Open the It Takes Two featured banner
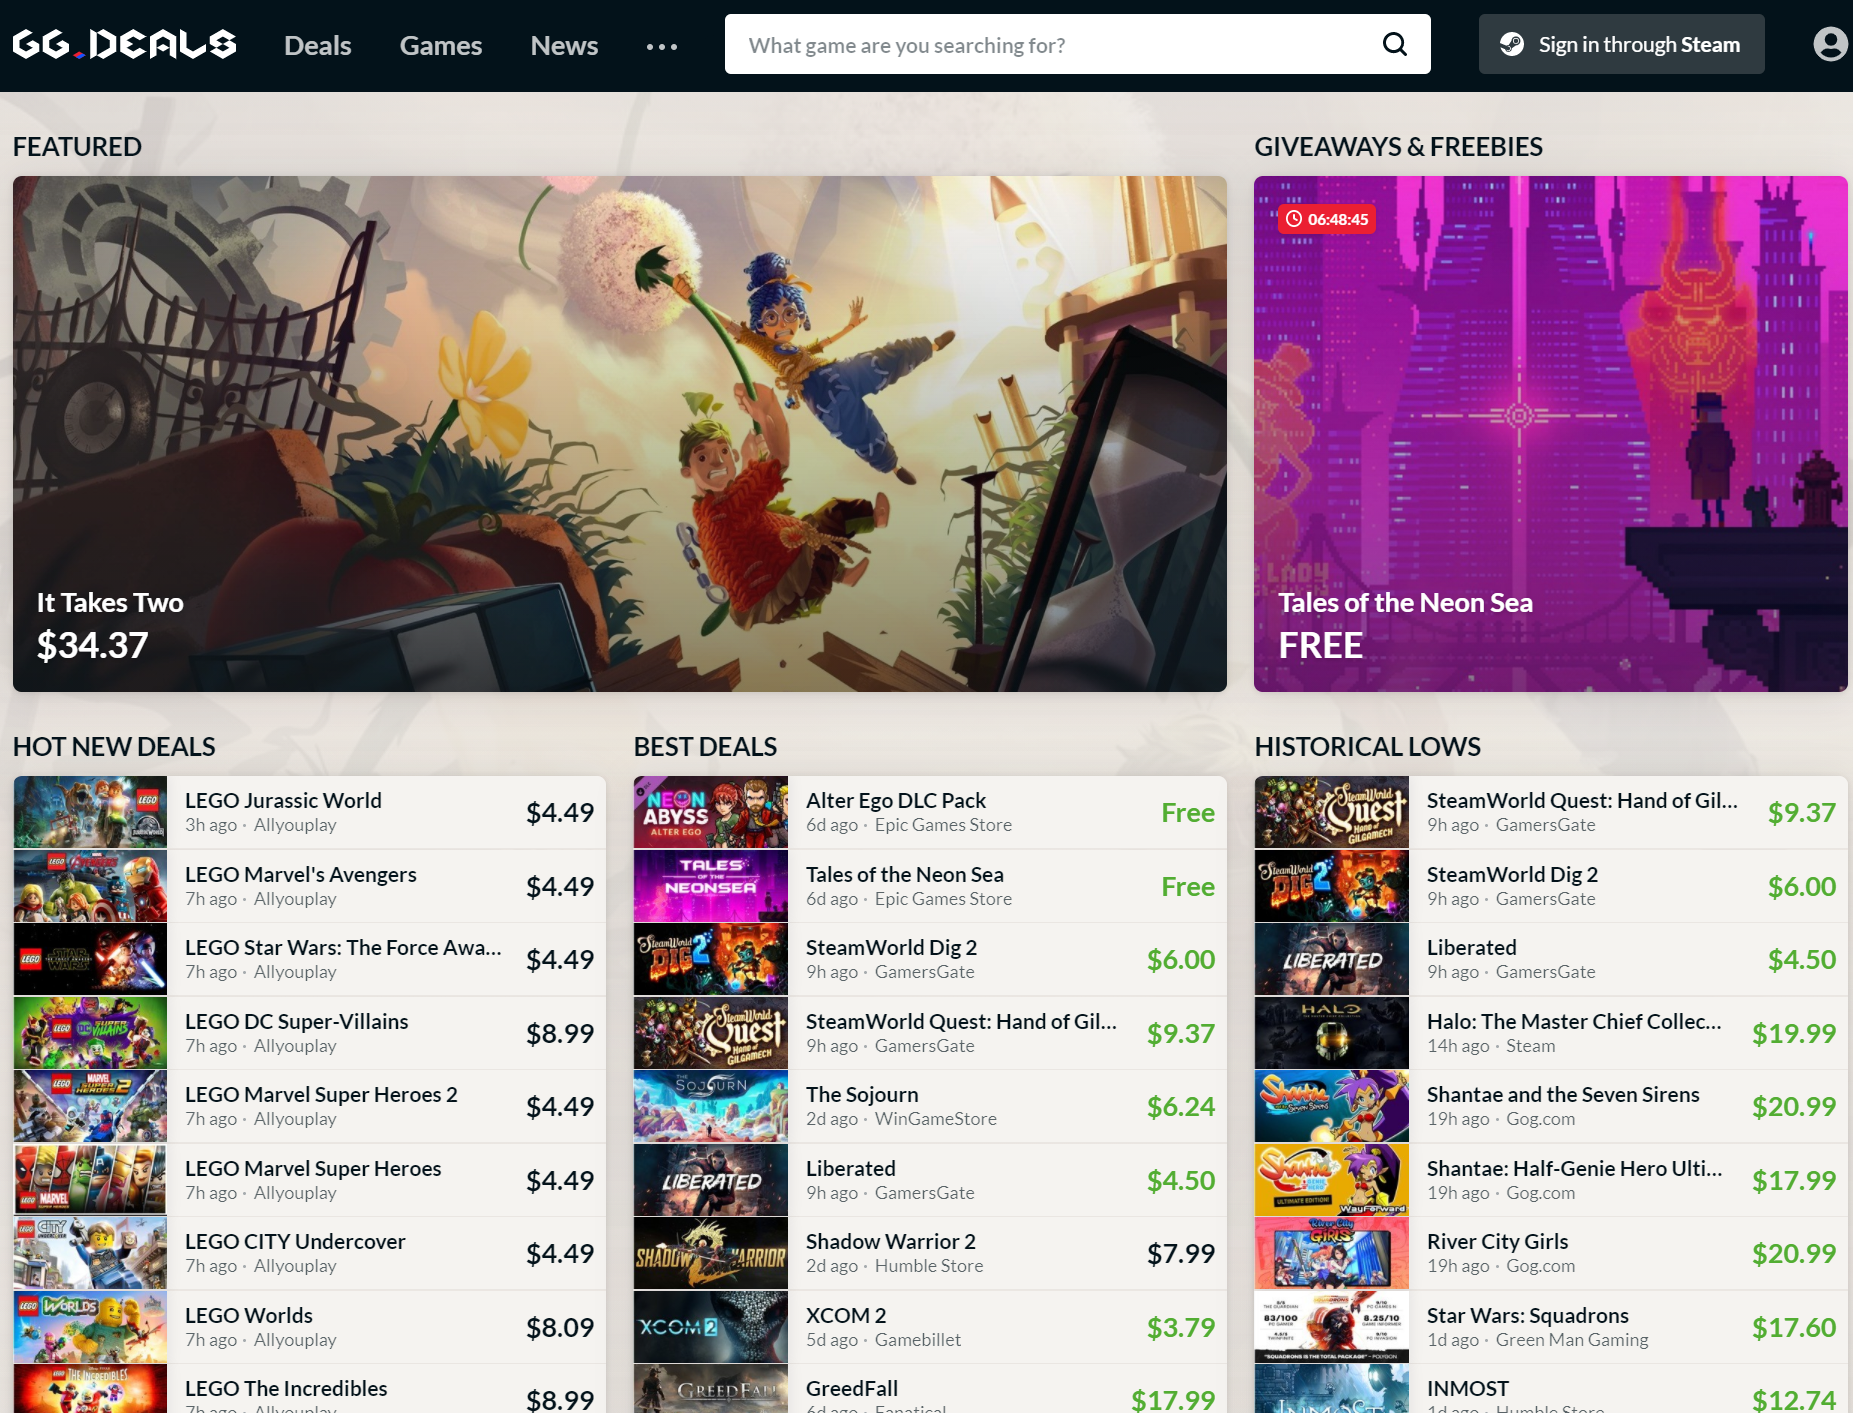Screen dimensions: 1853x1413 pyautogui.click(x=620, y=434)
